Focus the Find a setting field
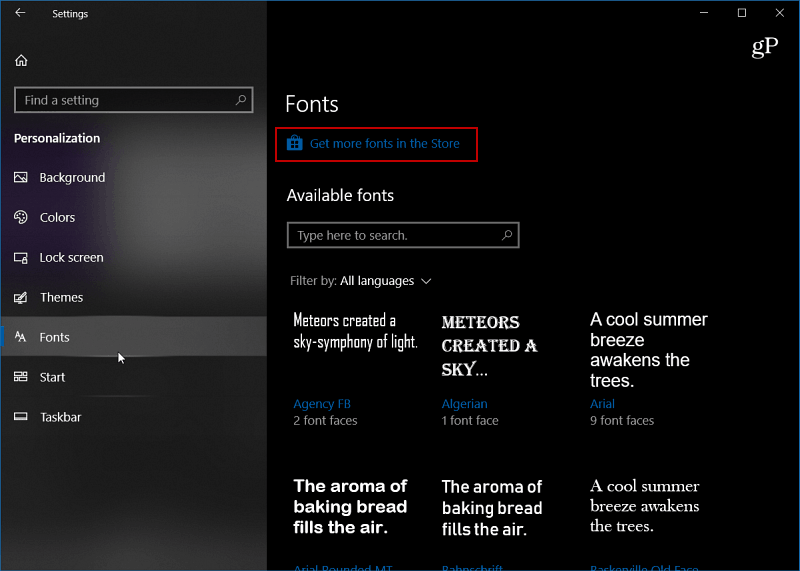 [x=134, y=100]
